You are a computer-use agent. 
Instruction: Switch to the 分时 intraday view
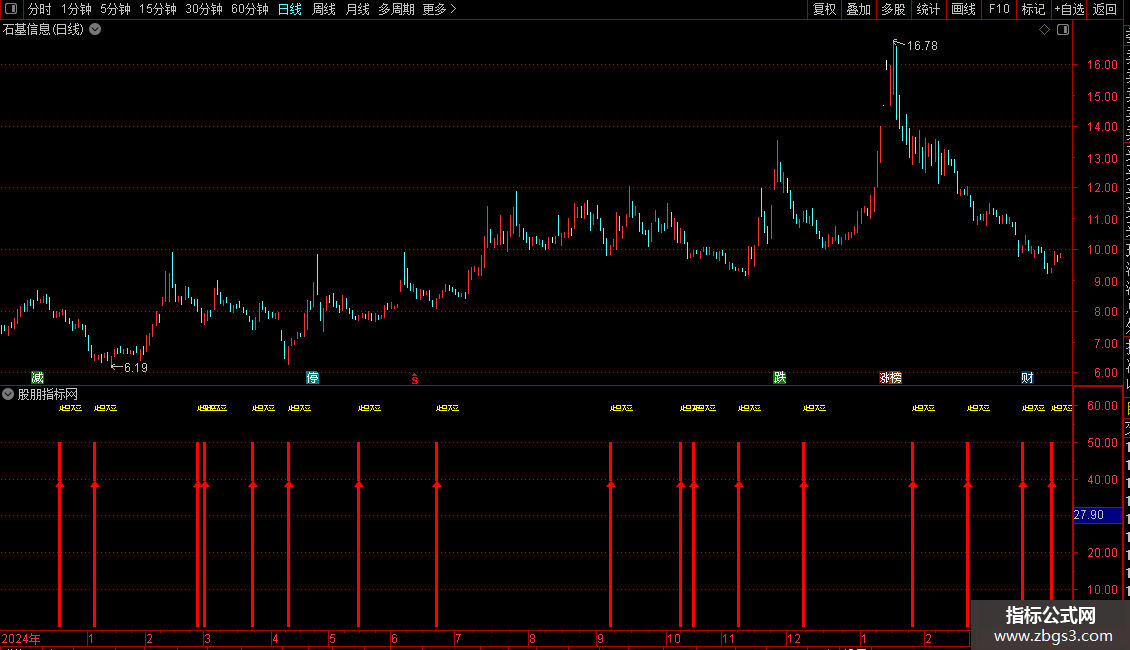[x=40, y=9]
